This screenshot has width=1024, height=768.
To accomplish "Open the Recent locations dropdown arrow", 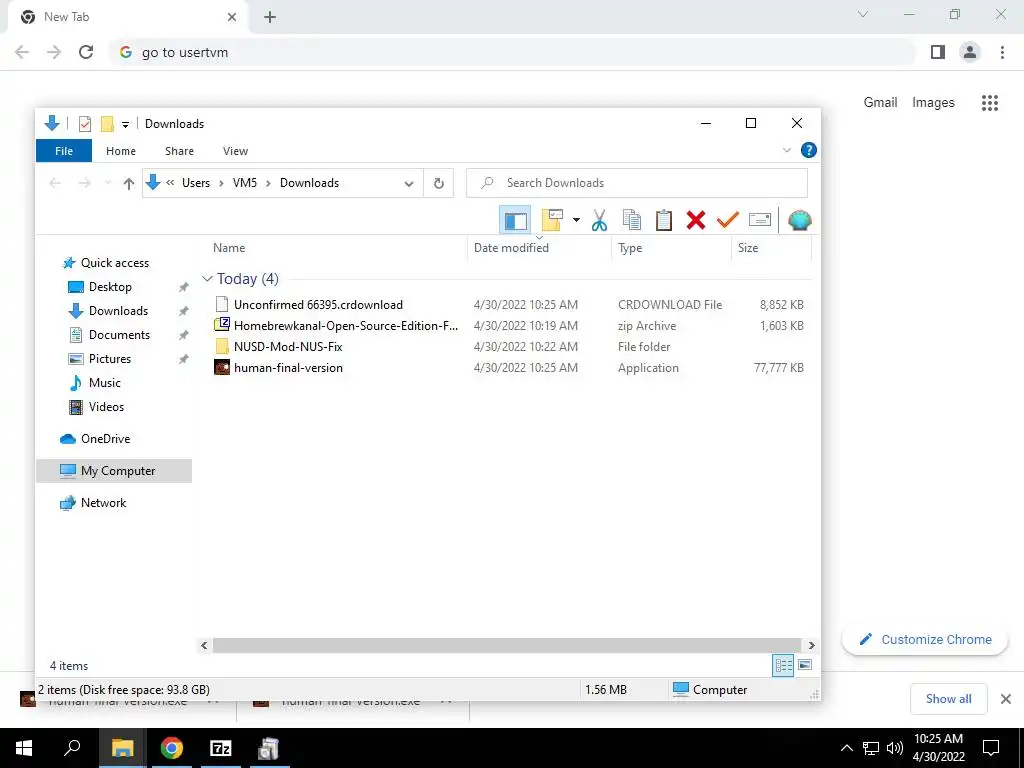I will (108, 184).
